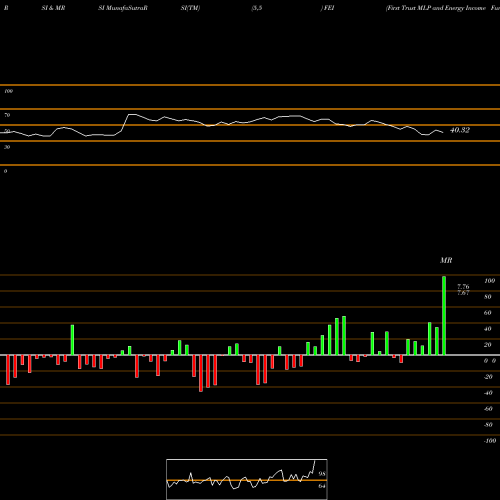The image size is (500, 500).
Task: Click the MR axis label -40
Action: [x=488, y=393]
